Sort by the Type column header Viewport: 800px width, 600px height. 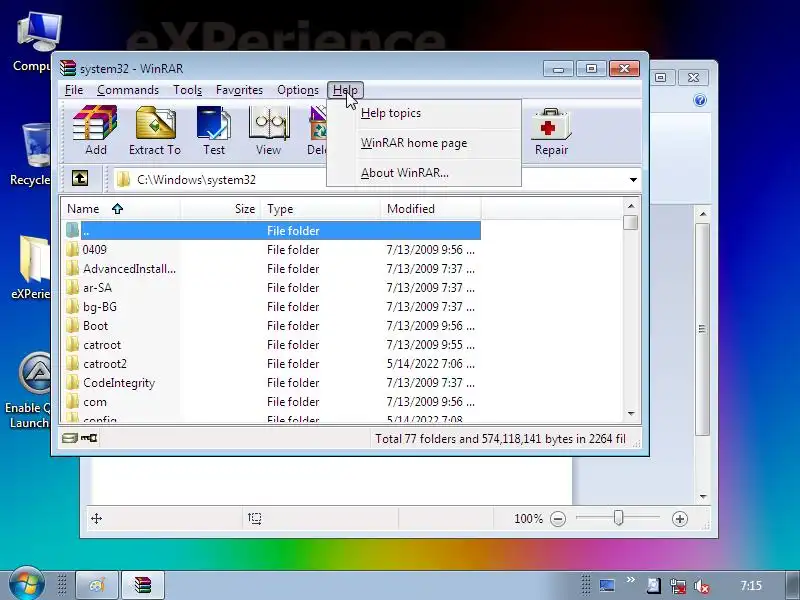pos(320,209)
